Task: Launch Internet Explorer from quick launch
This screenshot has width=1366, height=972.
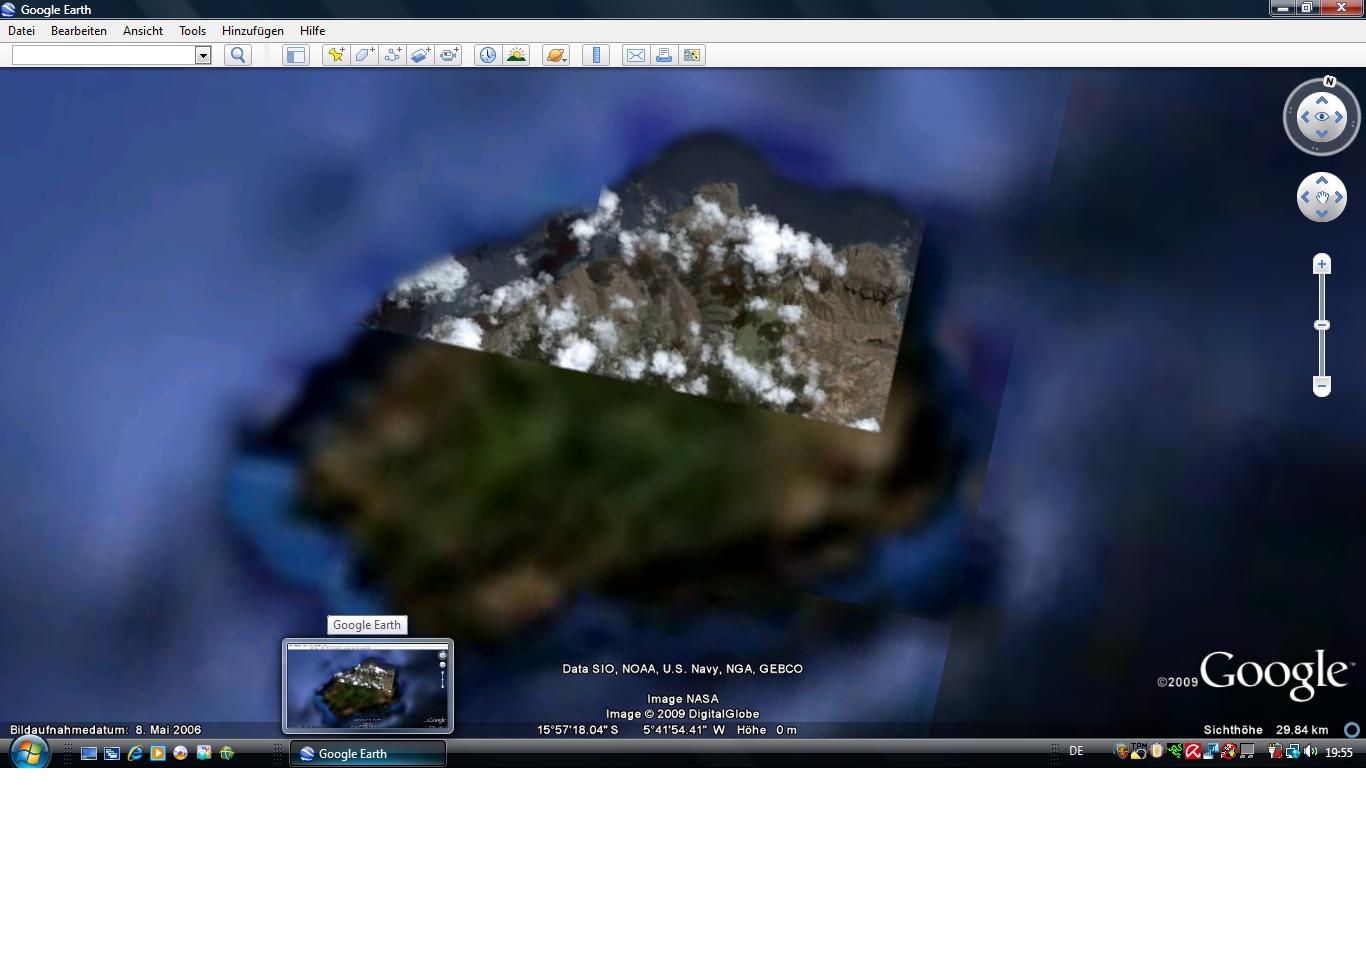Action: 135,753
